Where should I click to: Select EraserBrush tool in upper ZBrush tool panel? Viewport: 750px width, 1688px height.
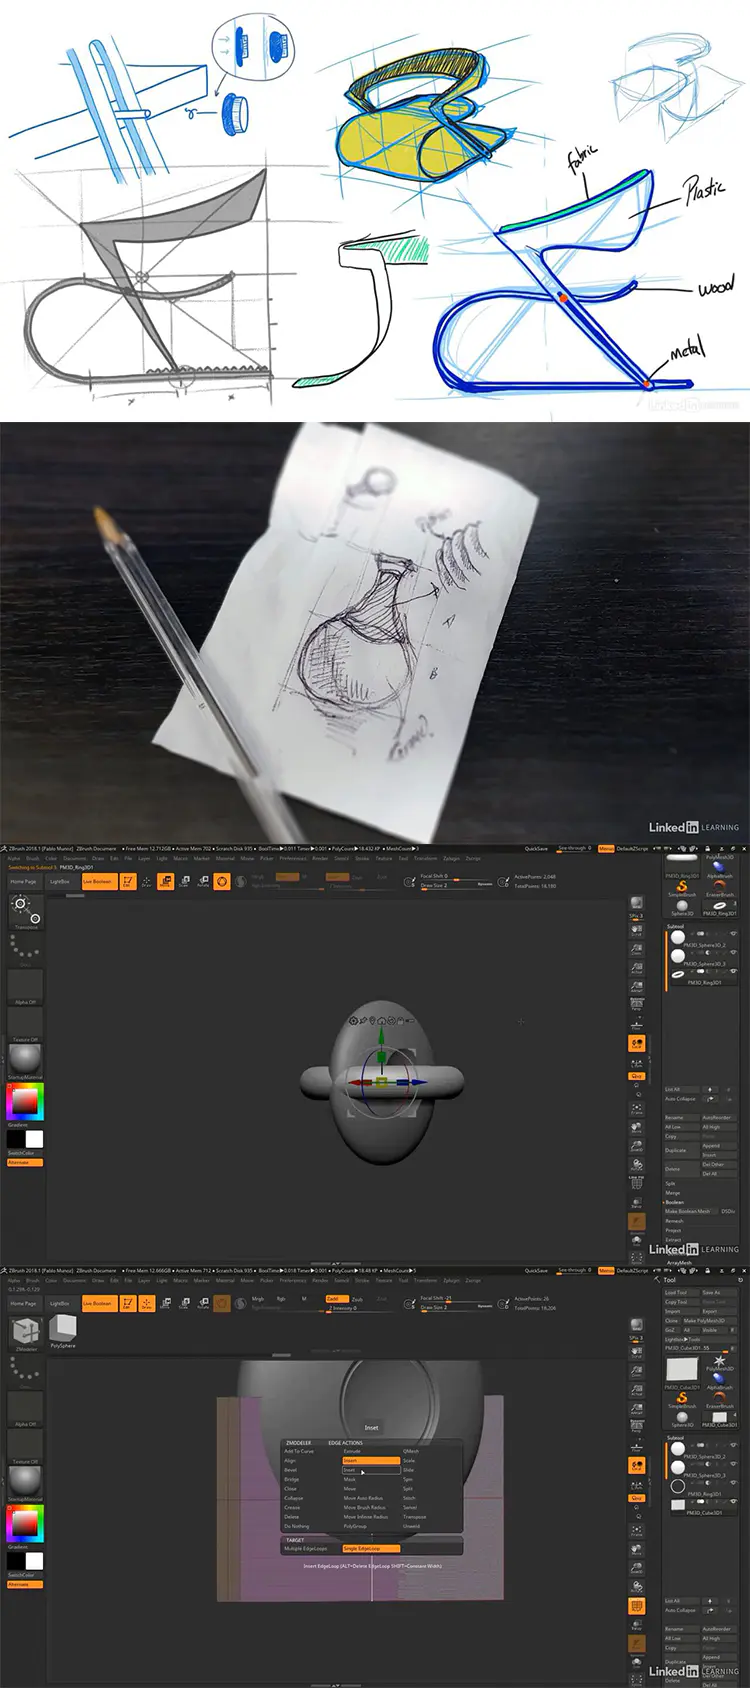coord(720,889)
